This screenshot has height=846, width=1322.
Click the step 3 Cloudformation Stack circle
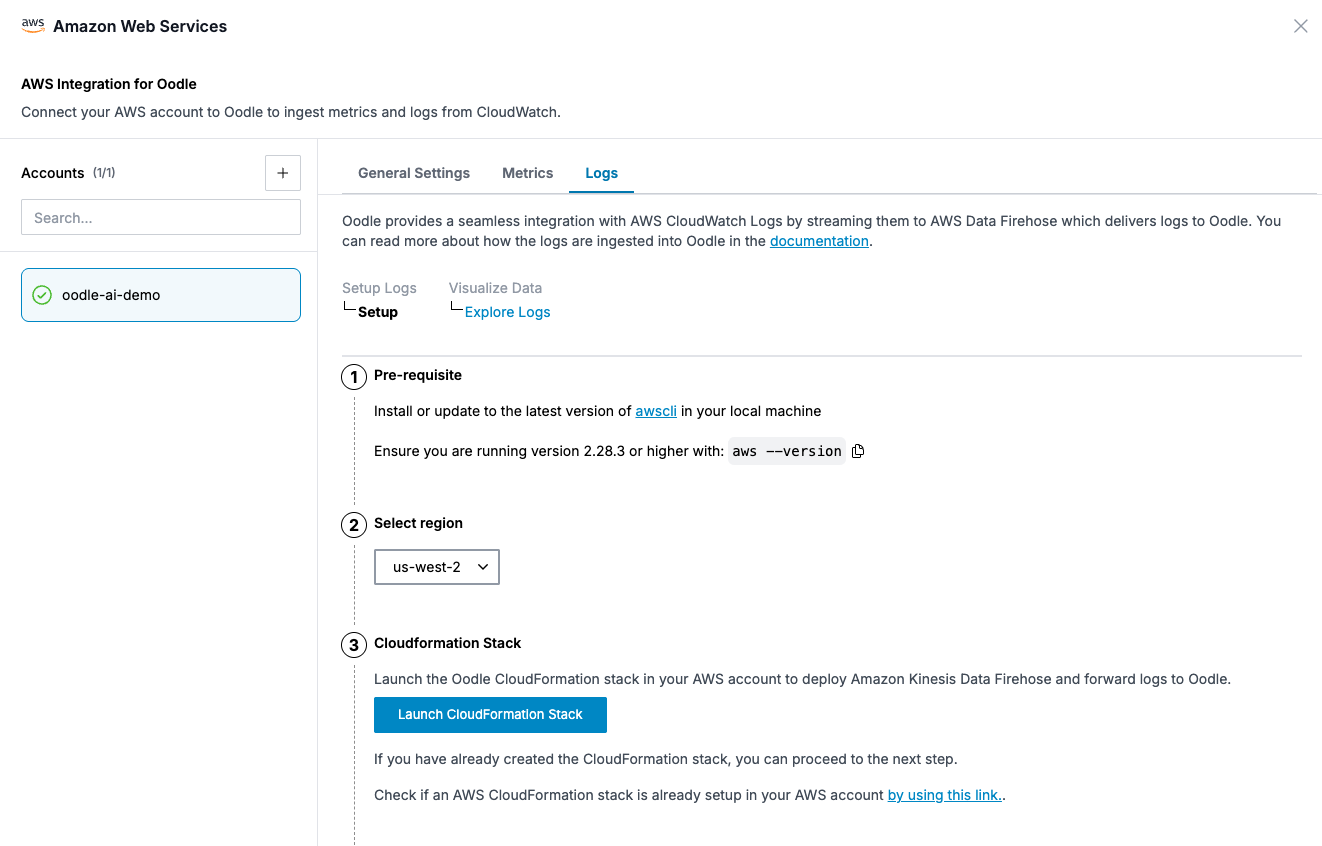coord(353,645)
